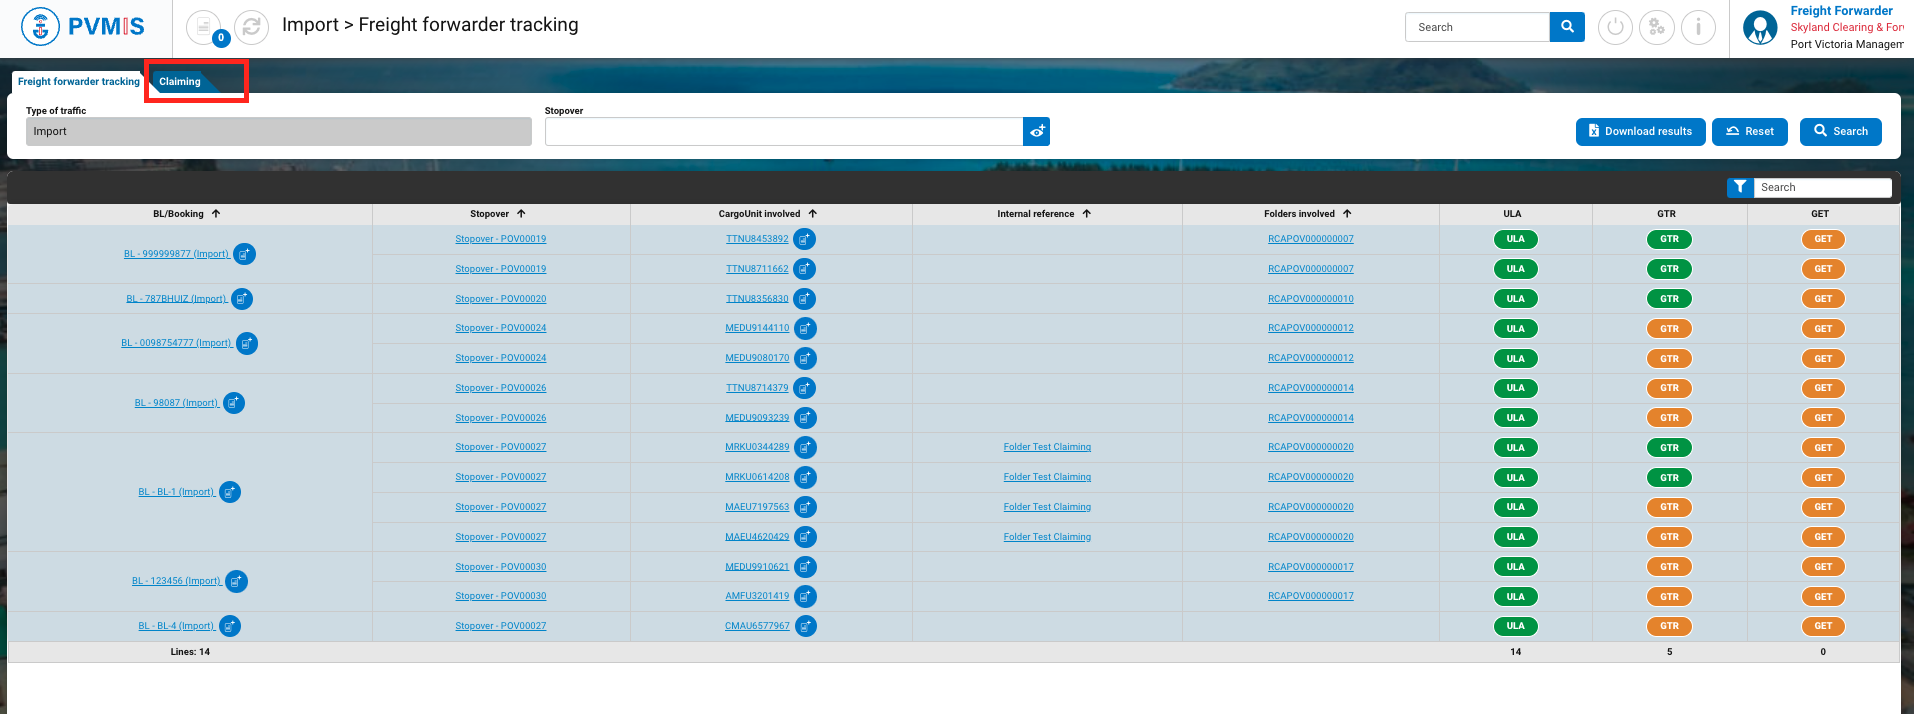This screenshot has width=1914, height=714.
Task: Switch to the Claiming tab
Action: (x=180, y=82)
